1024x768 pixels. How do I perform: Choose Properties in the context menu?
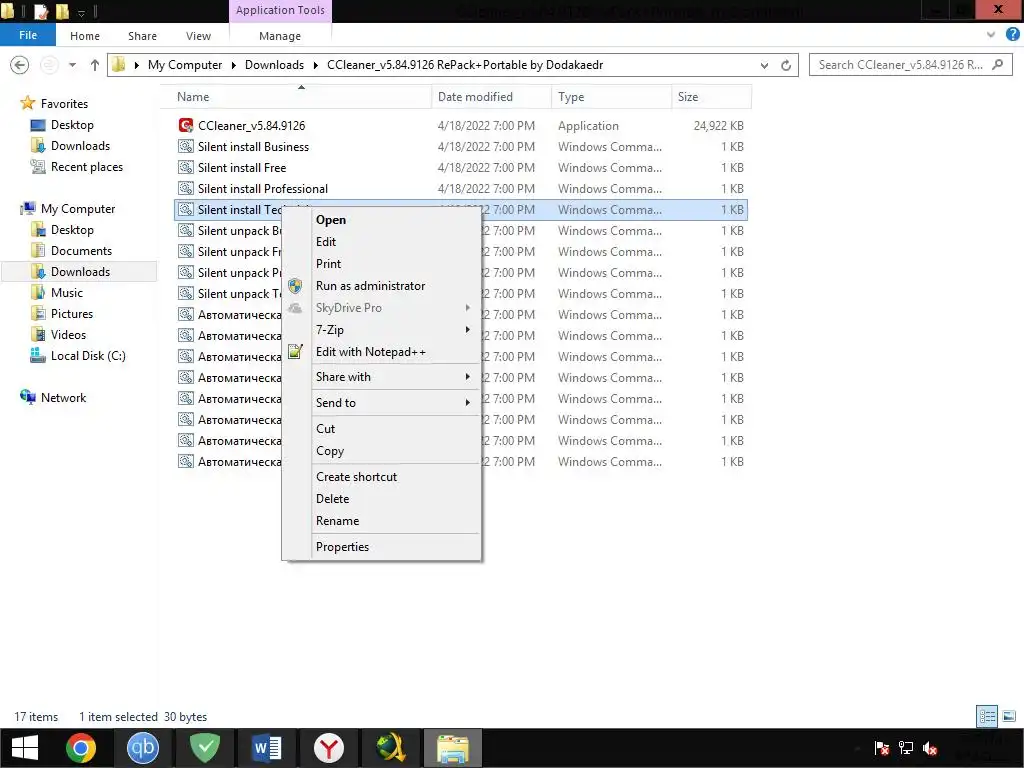(x=381, y=547)
